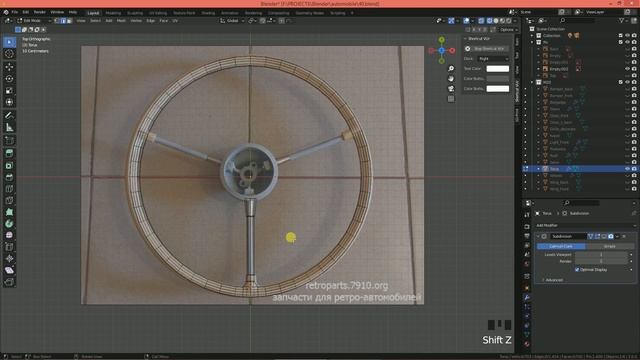Select the Smooth tool
The height and width of the screenshot is (360, 640).
point(9,236)
